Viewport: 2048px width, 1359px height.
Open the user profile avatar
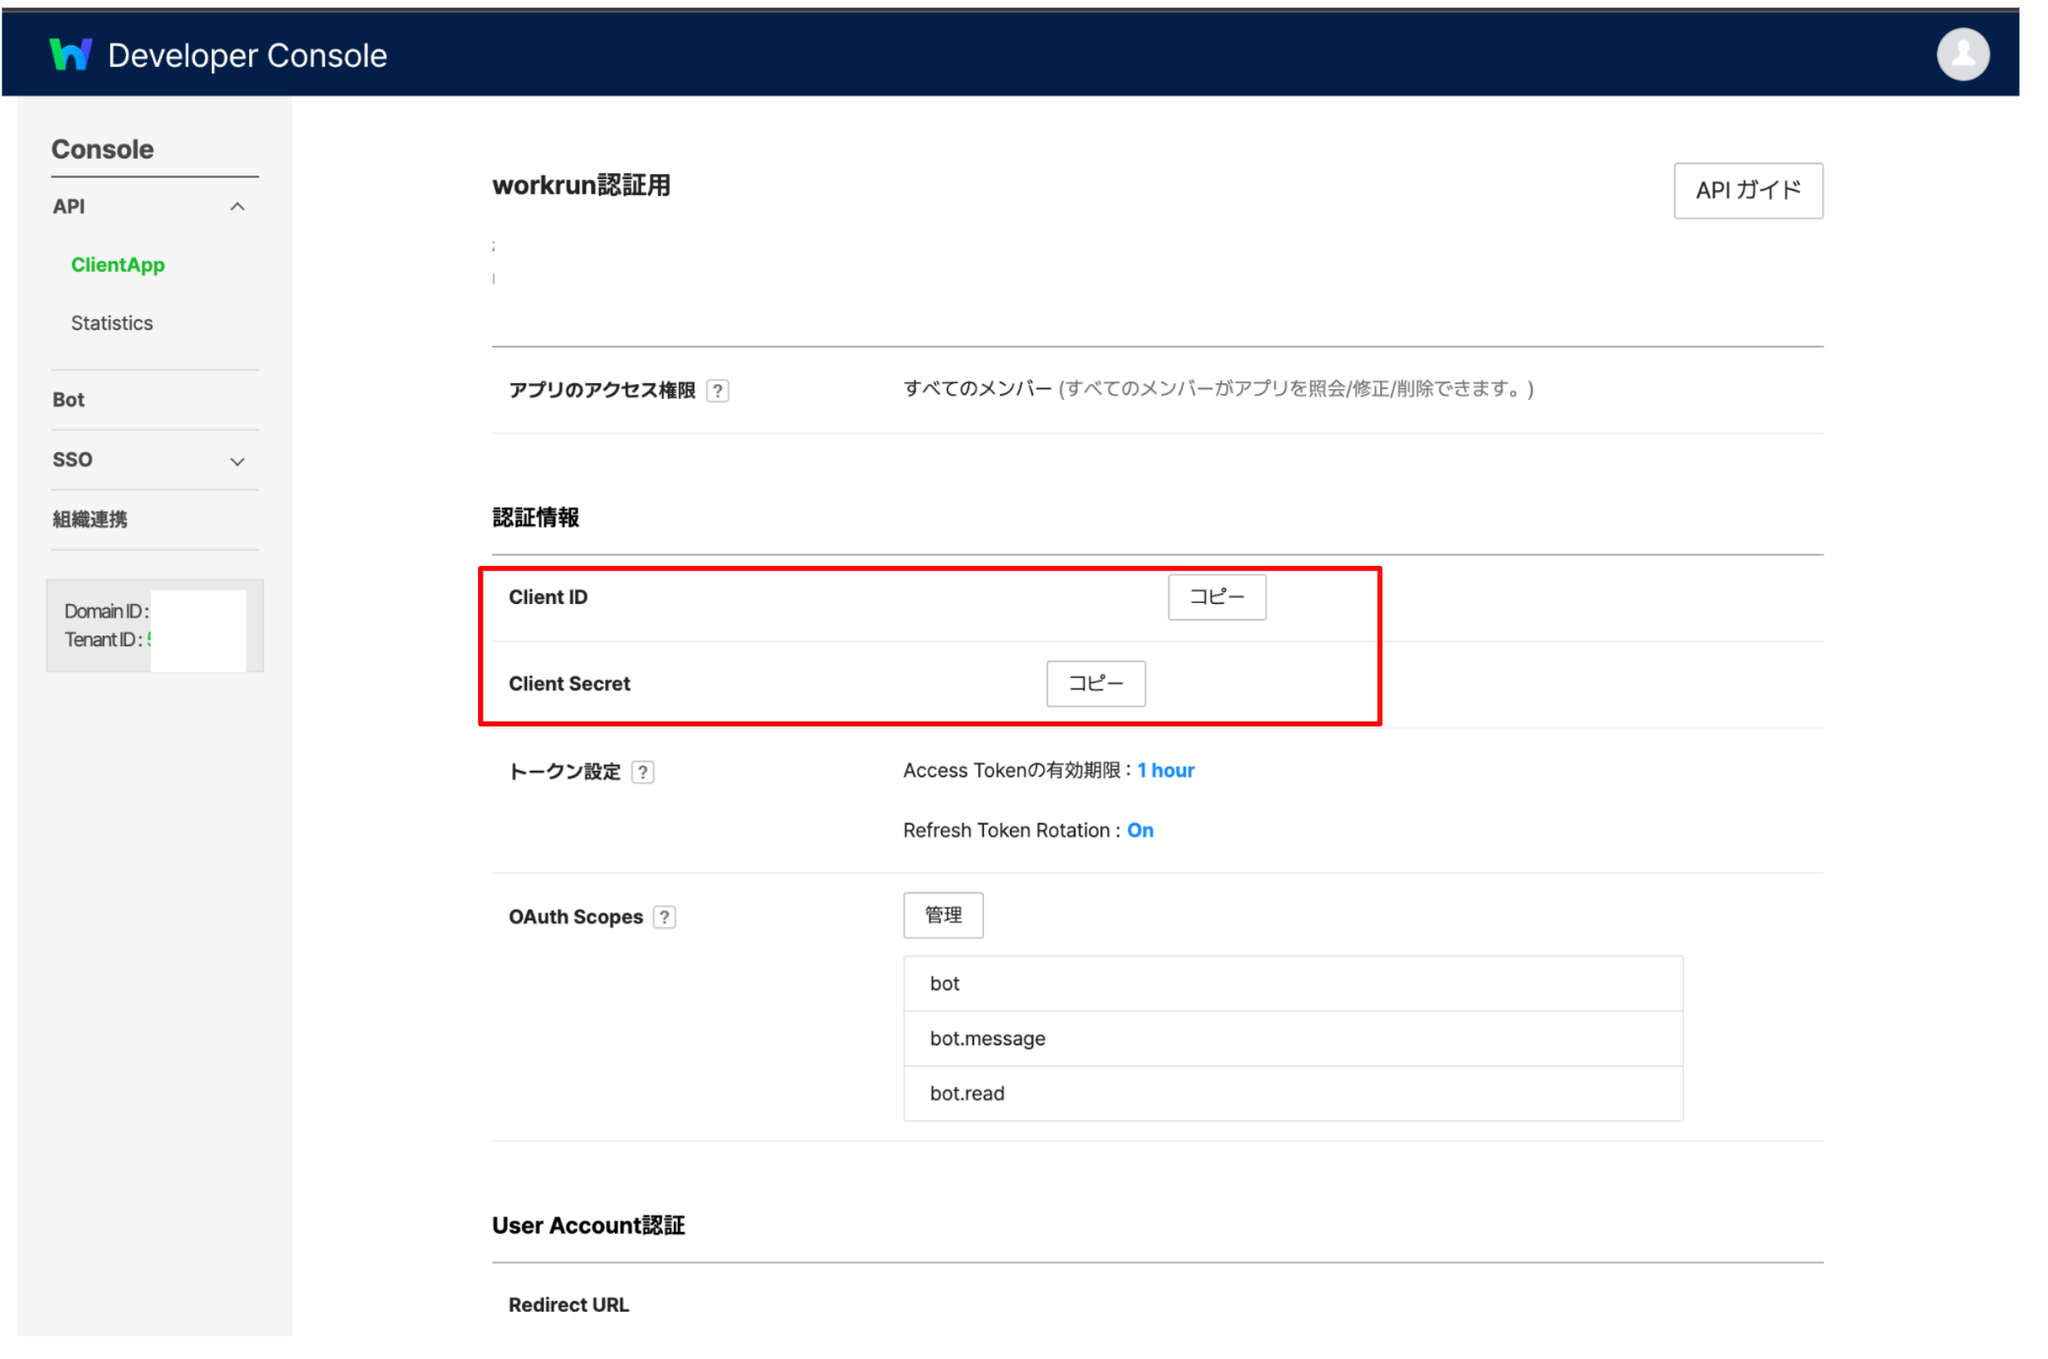coord(1962,55)
